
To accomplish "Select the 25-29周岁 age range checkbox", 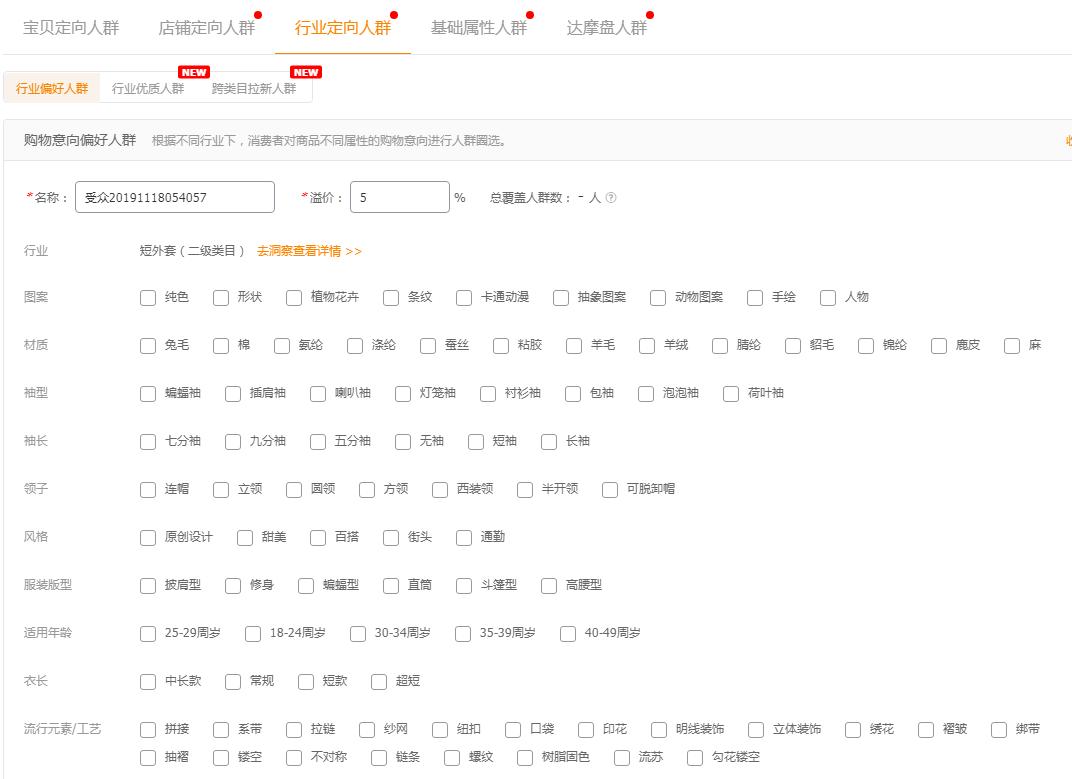I will 147,633.
